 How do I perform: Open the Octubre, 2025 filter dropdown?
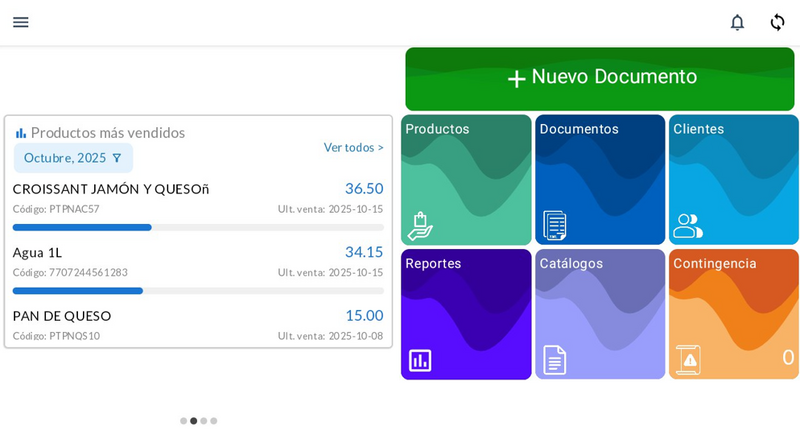(73, 158)
